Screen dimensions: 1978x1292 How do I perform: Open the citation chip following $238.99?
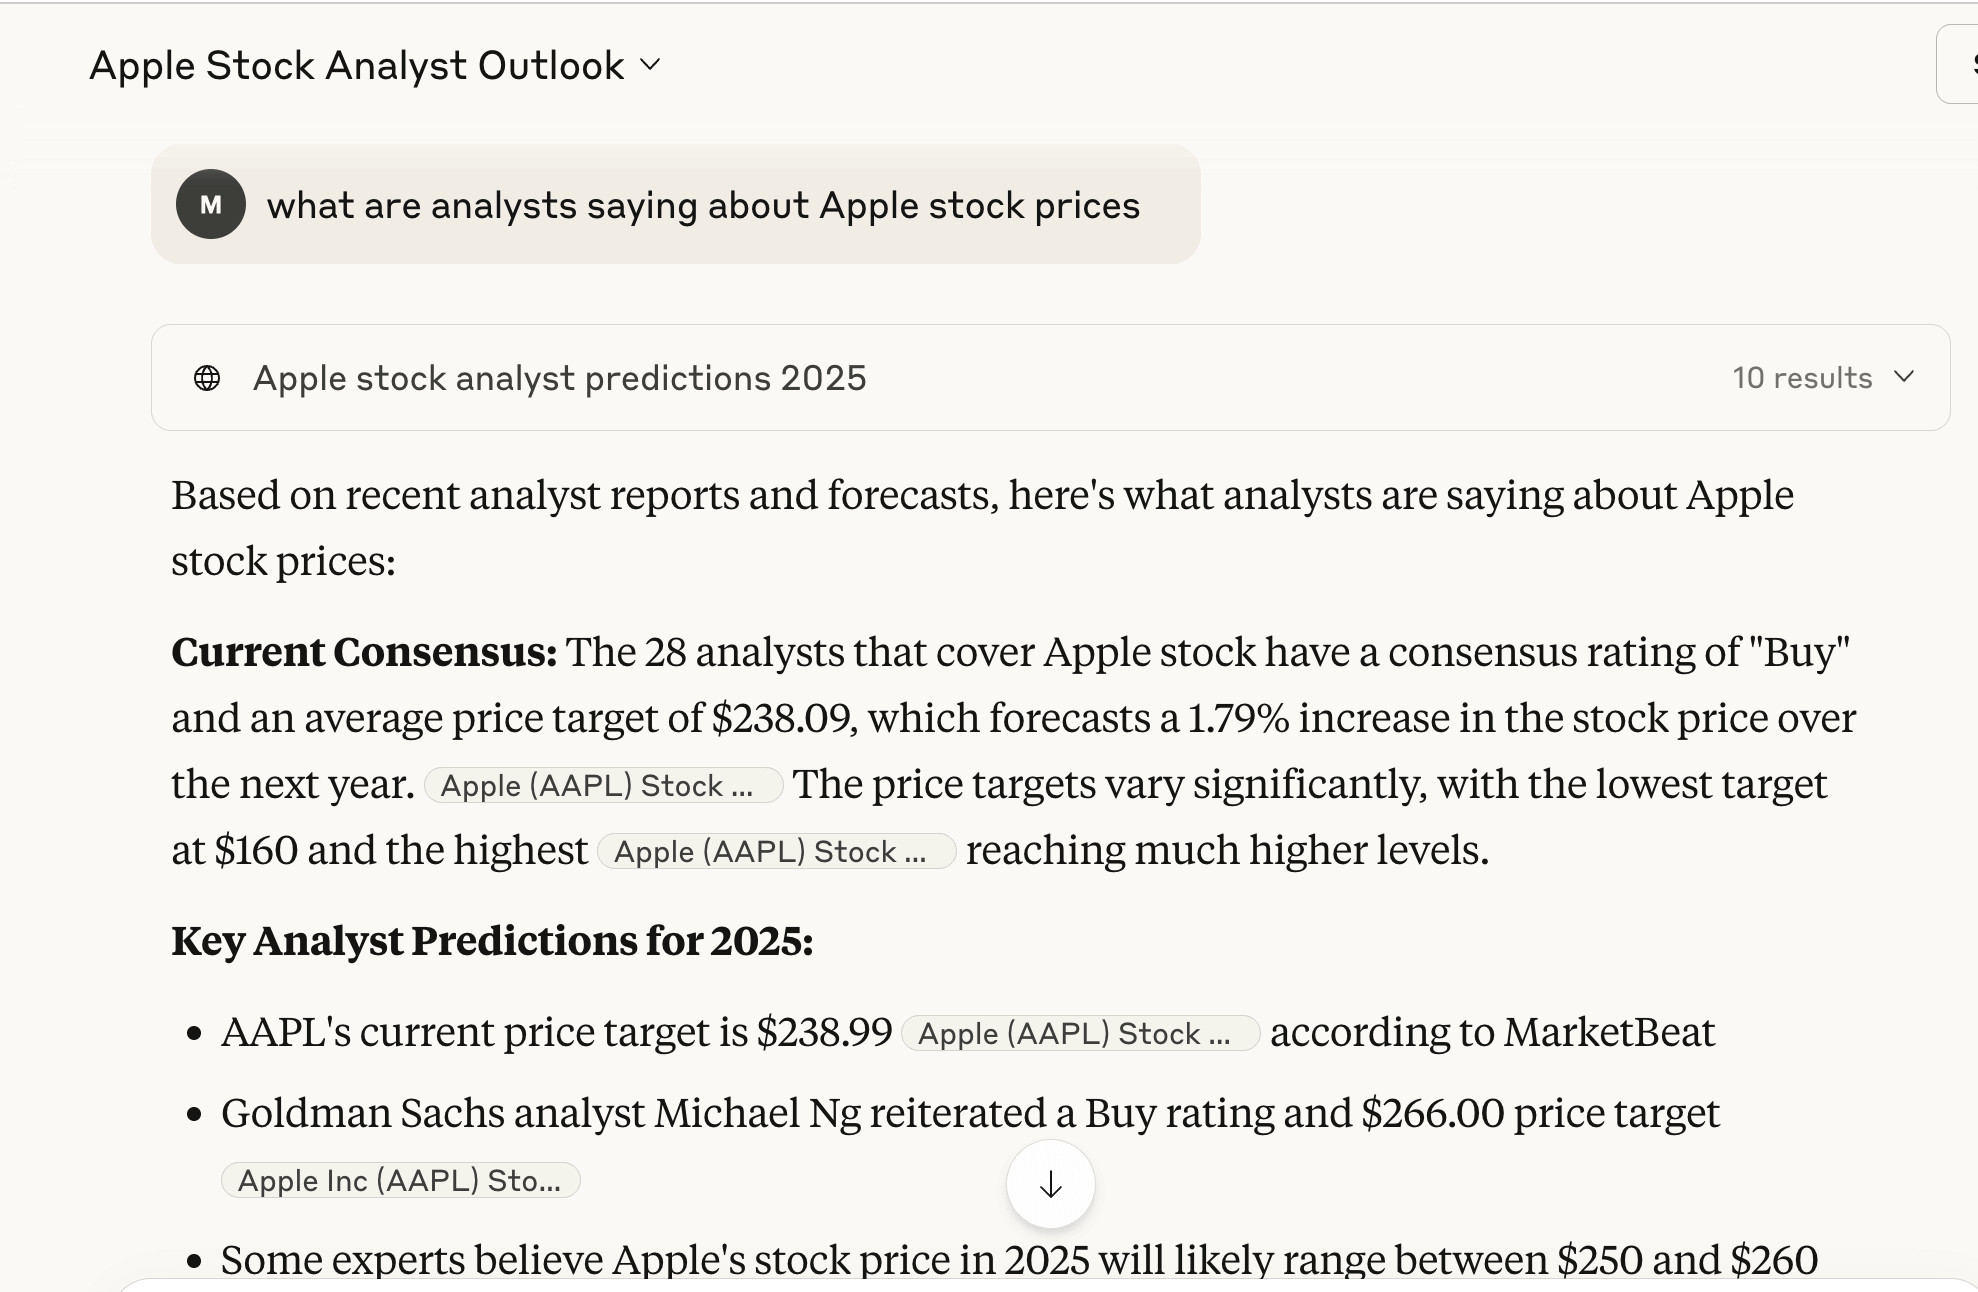pyautogui.click(x=1080, y=1033)
